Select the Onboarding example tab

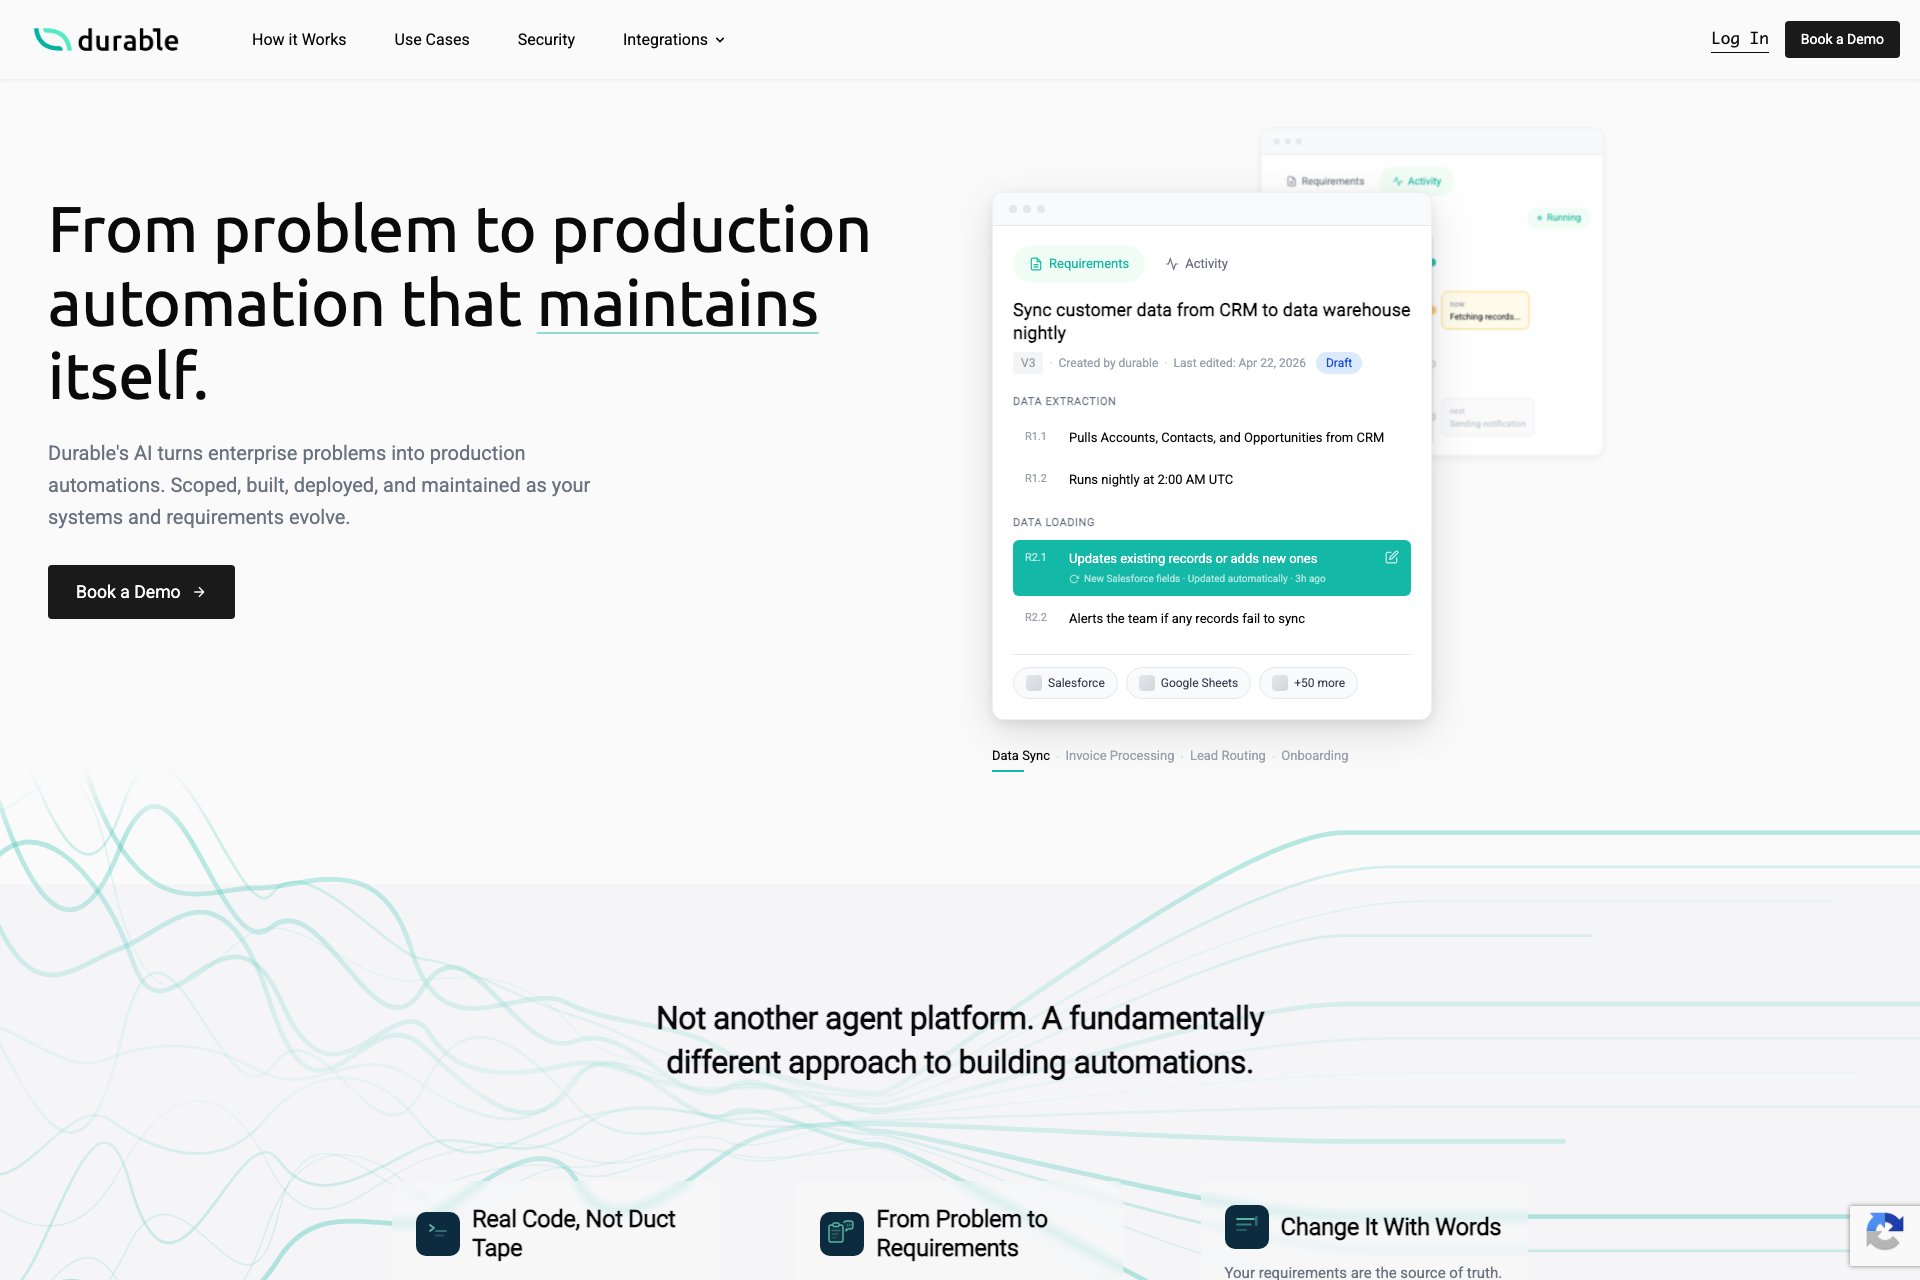1314,756
